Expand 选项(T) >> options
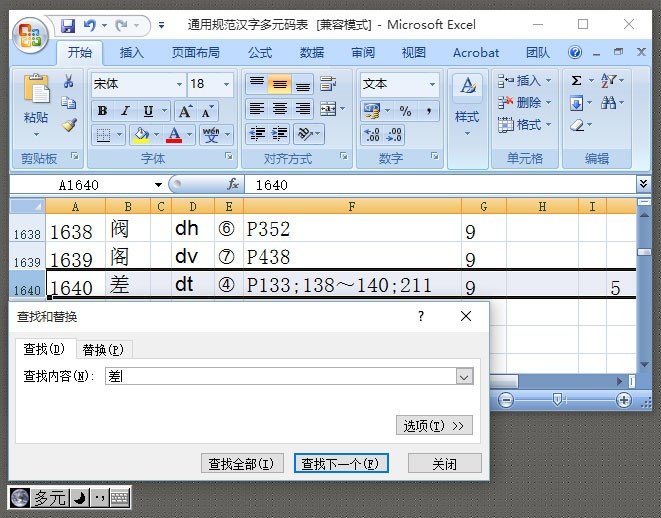 point(434,426)
